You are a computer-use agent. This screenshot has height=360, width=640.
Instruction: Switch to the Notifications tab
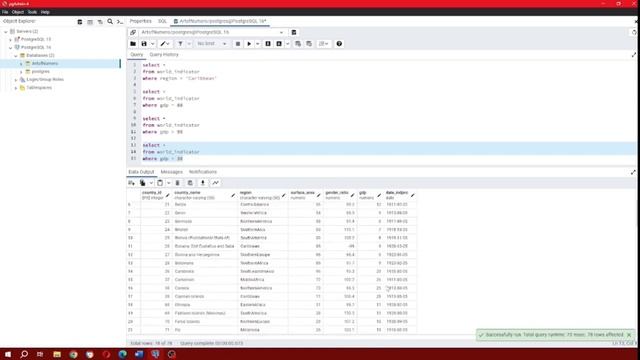click(x=203, y=172)
